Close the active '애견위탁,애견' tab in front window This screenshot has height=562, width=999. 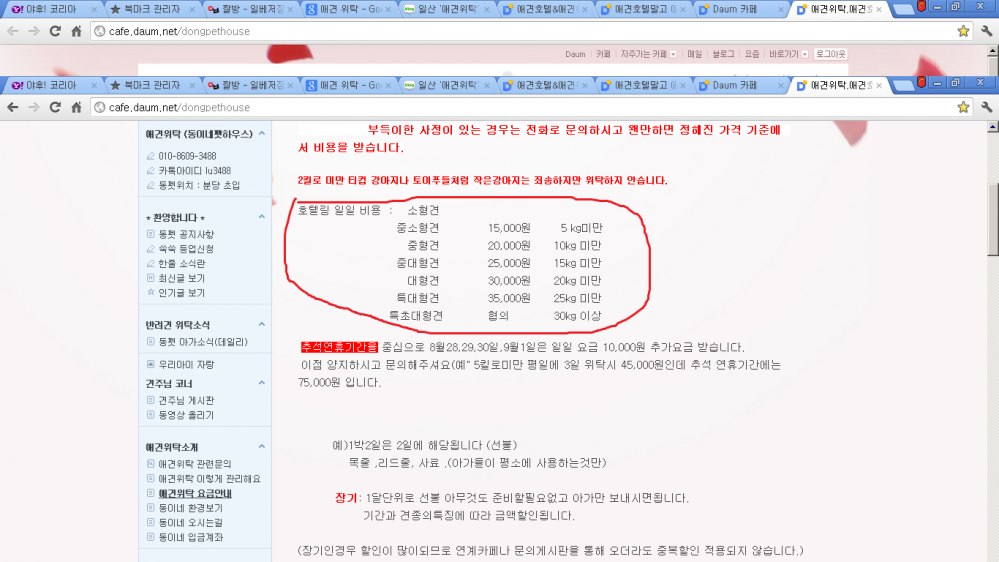pyautogui.click(x=879, y=85)
